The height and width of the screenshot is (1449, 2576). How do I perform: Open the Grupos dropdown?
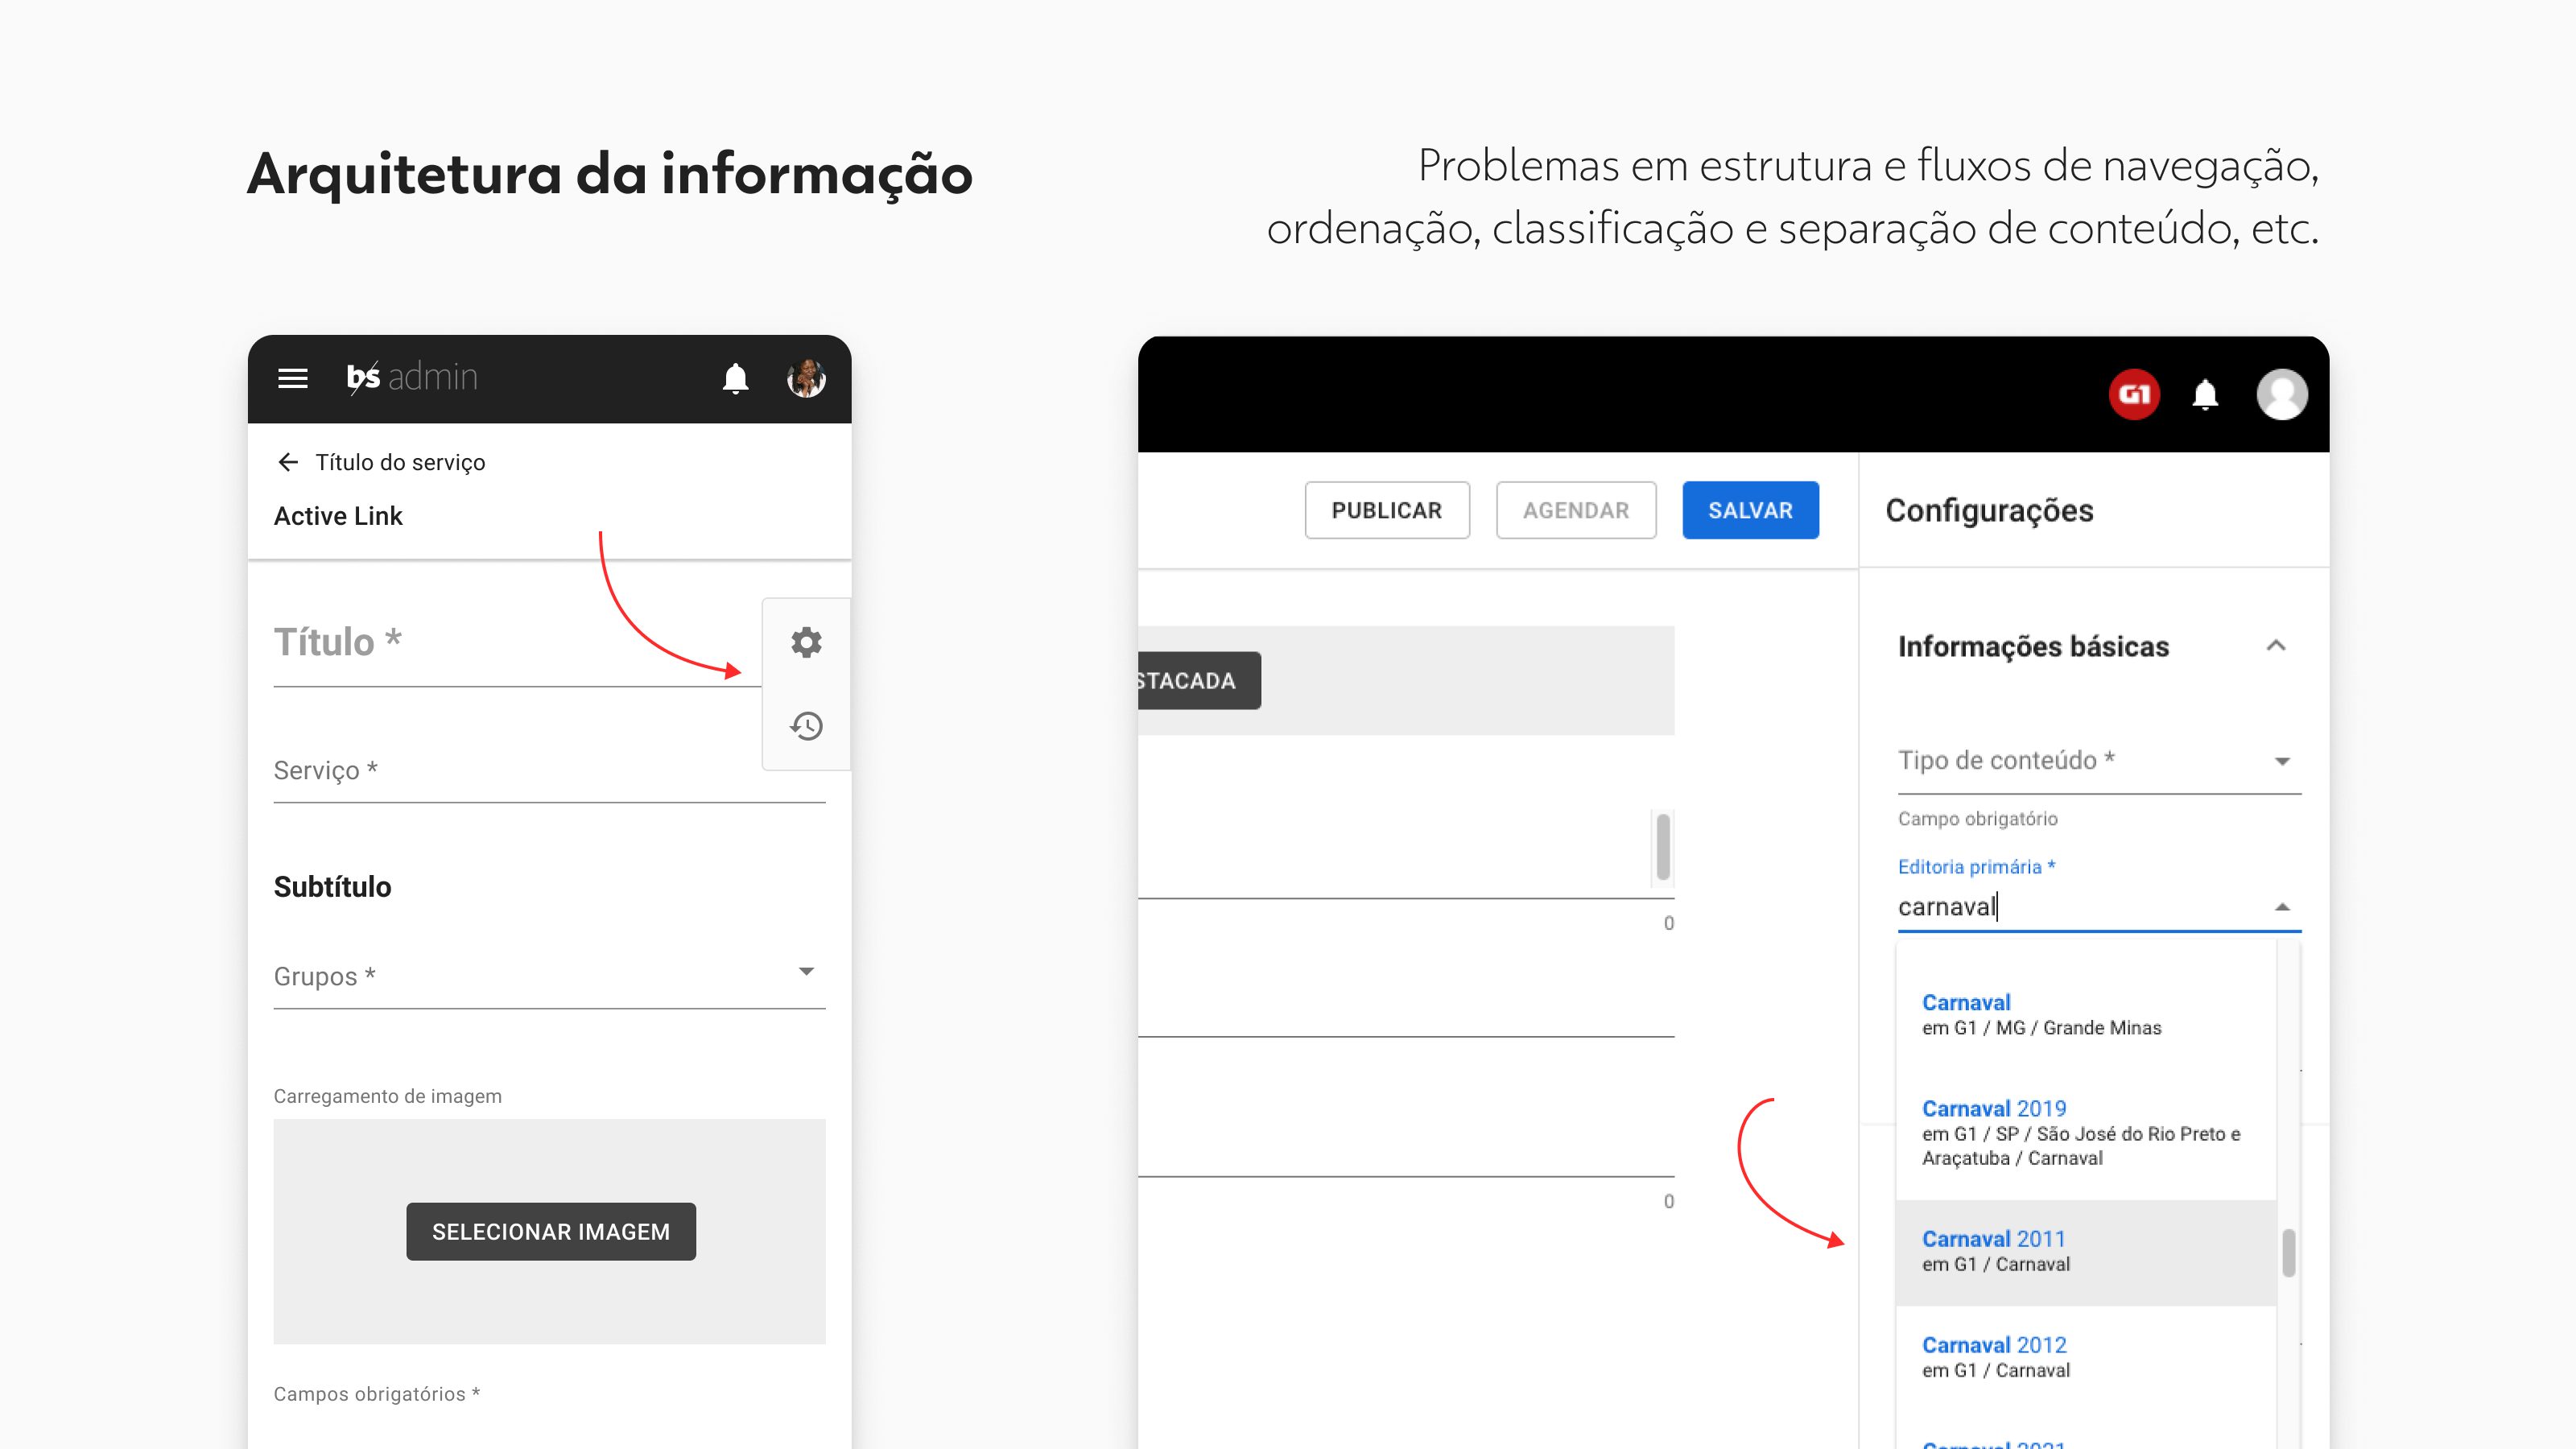[x=549, y=975]
